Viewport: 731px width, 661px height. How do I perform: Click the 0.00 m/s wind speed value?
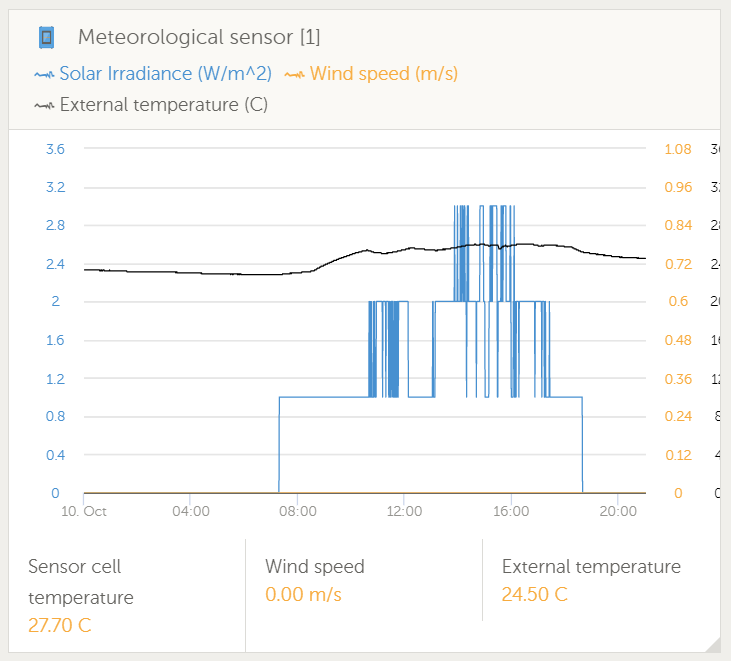coord(303,595)
